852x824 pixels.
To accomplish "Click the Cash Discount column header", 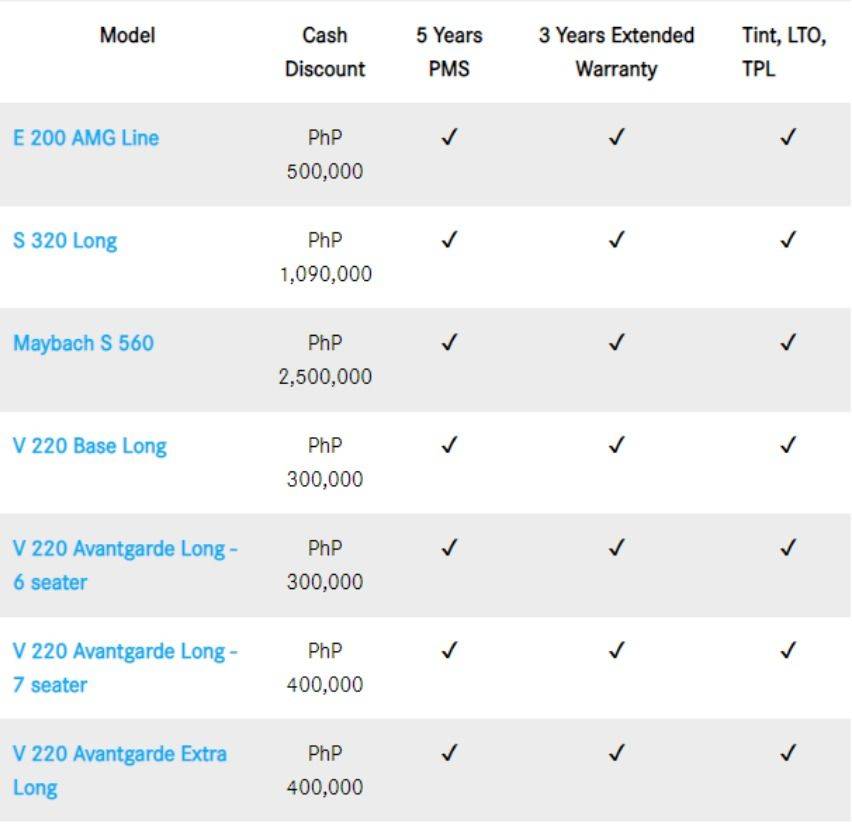I will point(325,52).
